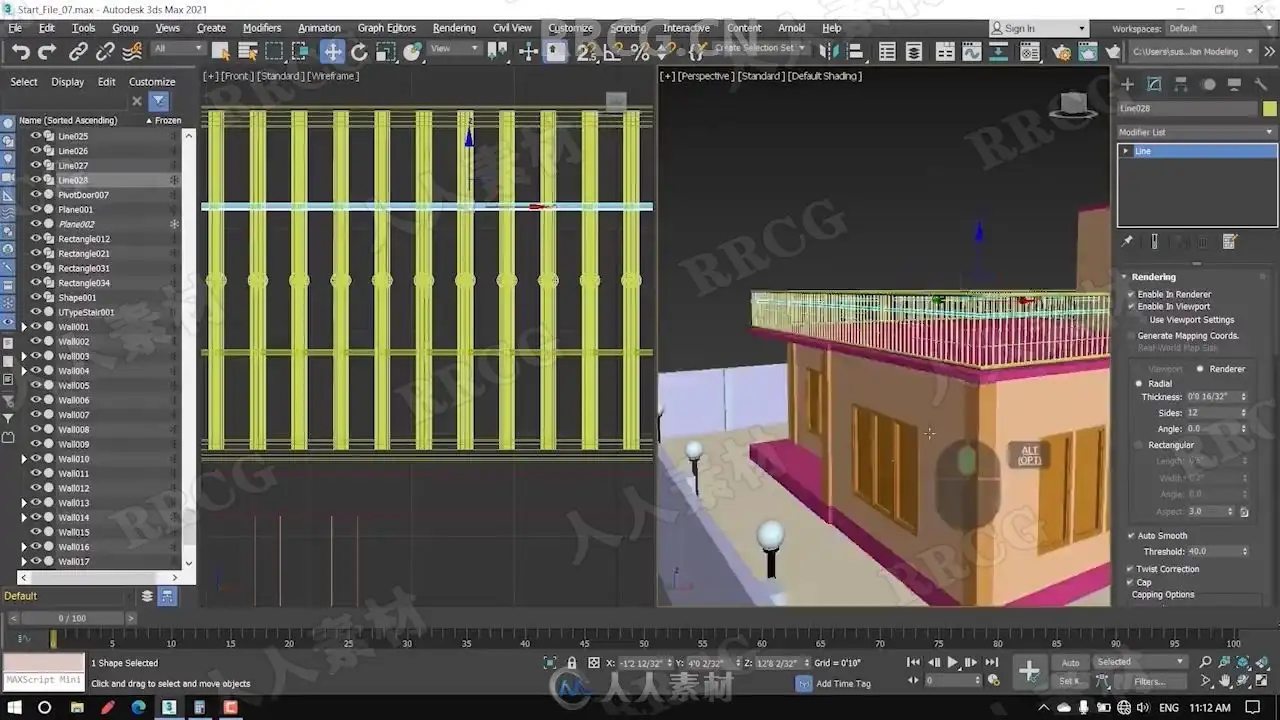The height and width of the screenshot is (720, 1280).
Task: Open the Workspaces Default dropdown
Action: (1220, 29)
